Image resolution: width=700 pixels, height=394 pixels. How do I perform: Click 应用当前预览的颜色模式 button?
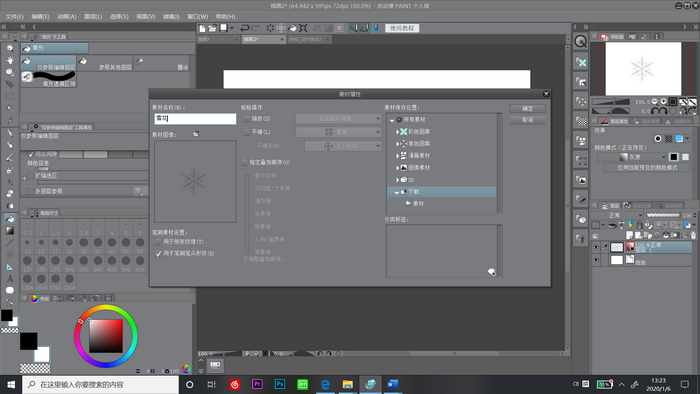click(647, 168)
